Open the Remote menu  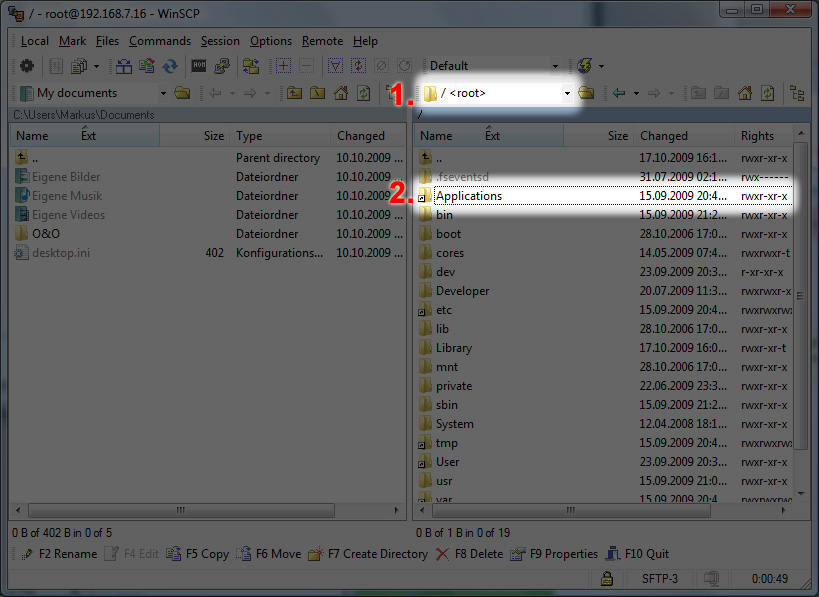[x=322, y=41]
